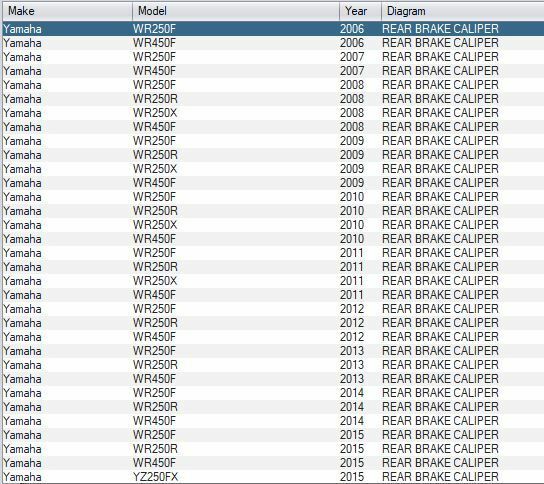
Task: Sort list by the Model column header
Action: tap(236, 11)
